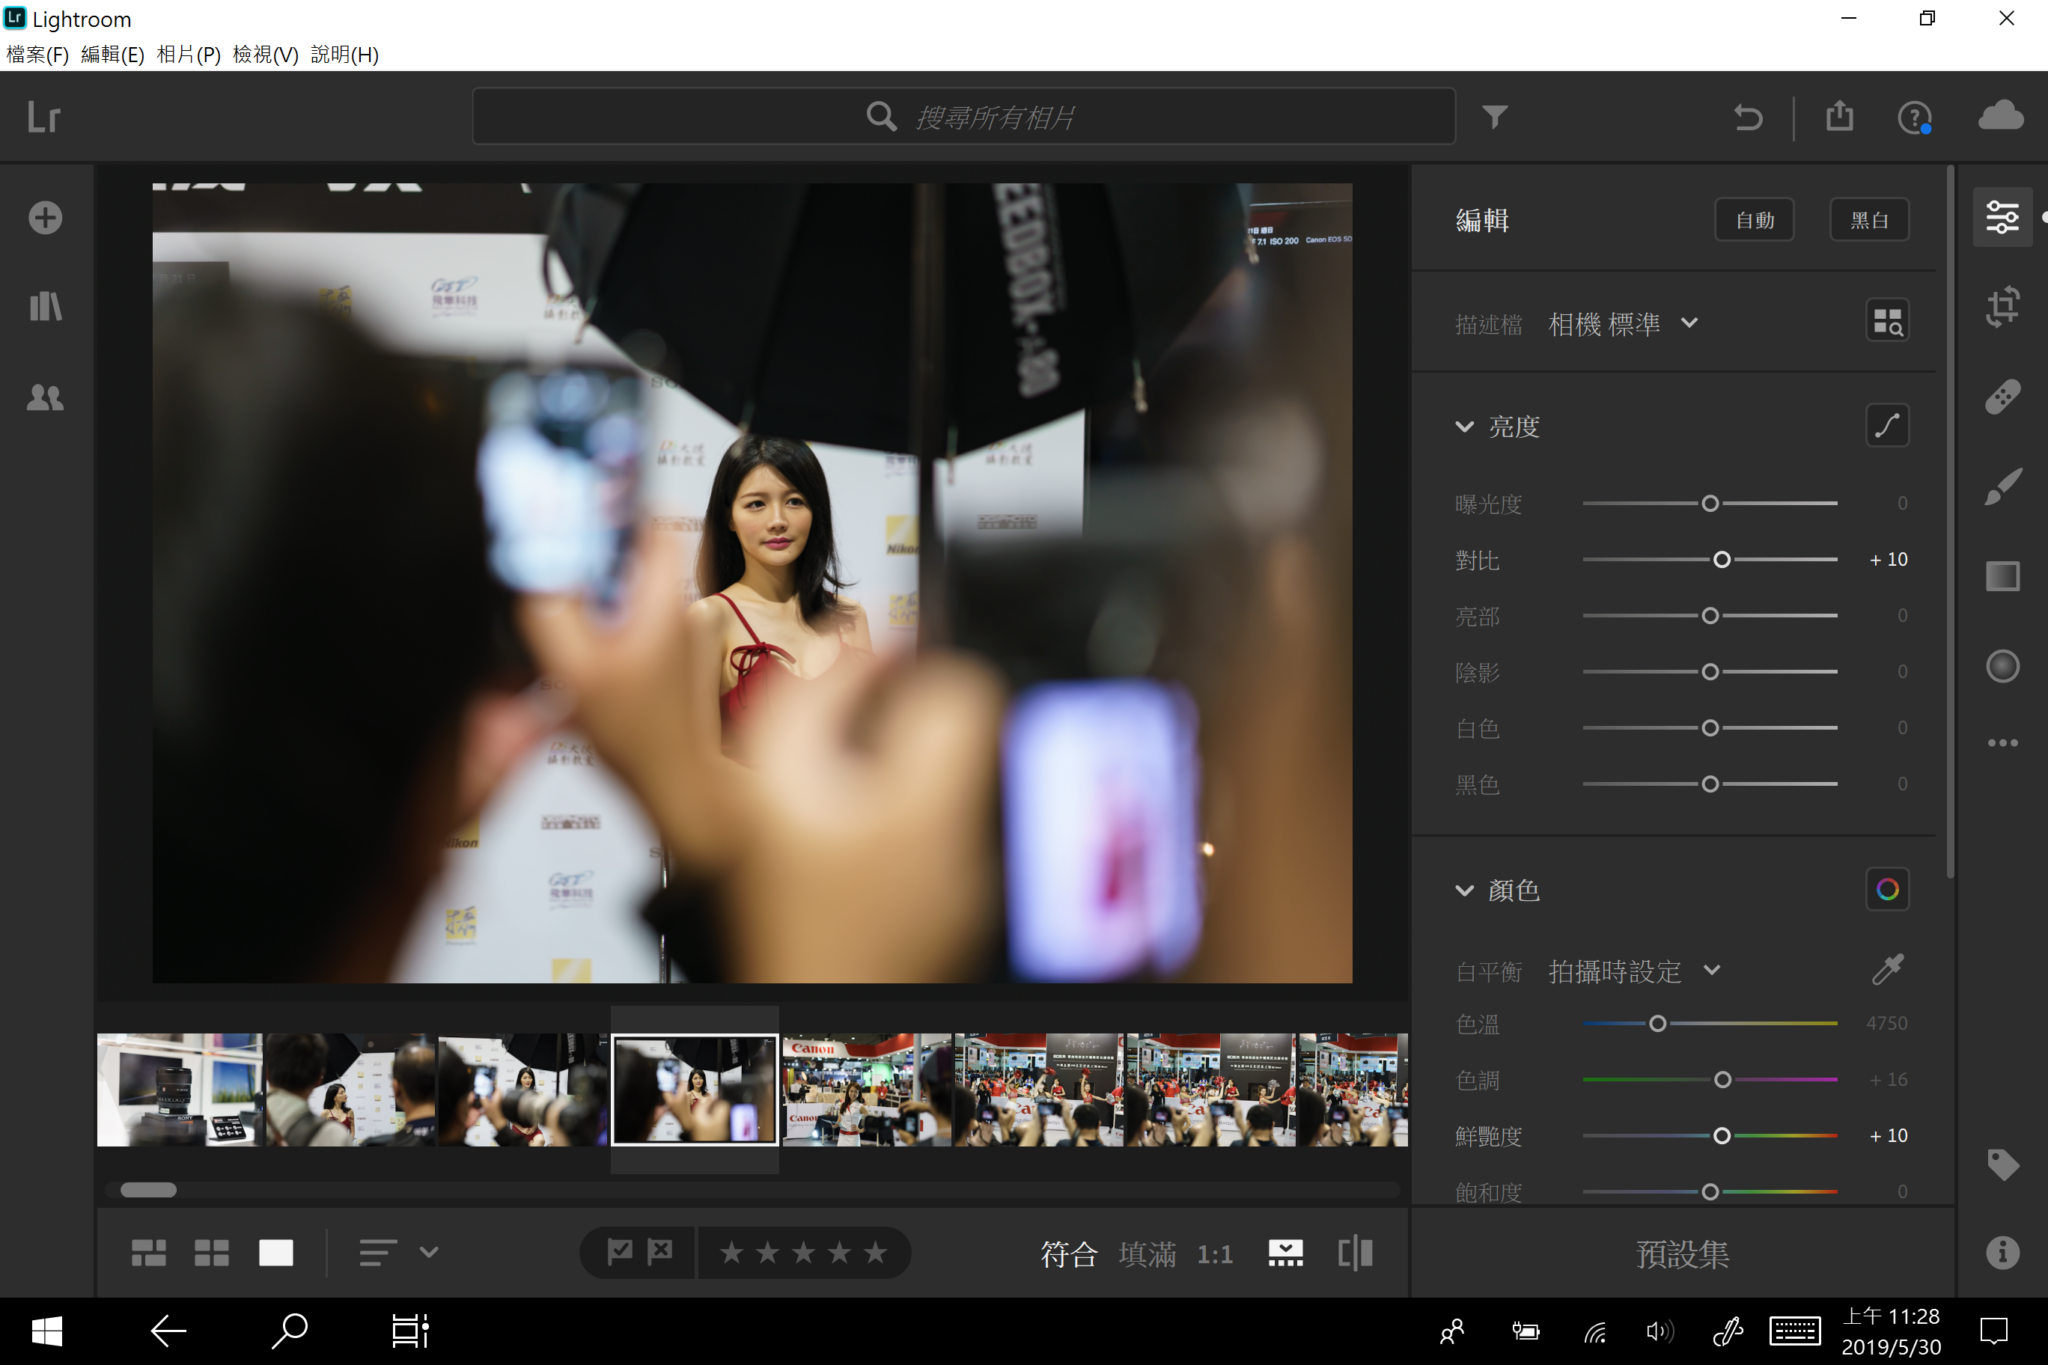
Task: Select the Healing Brush tool
Action: pos(2002,397)
